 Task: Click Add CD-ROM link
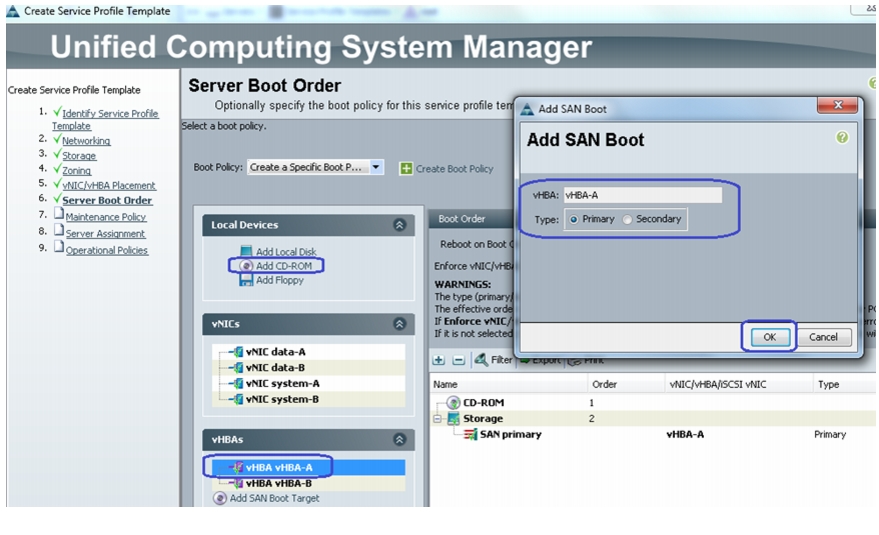click(x=284, y=266)
